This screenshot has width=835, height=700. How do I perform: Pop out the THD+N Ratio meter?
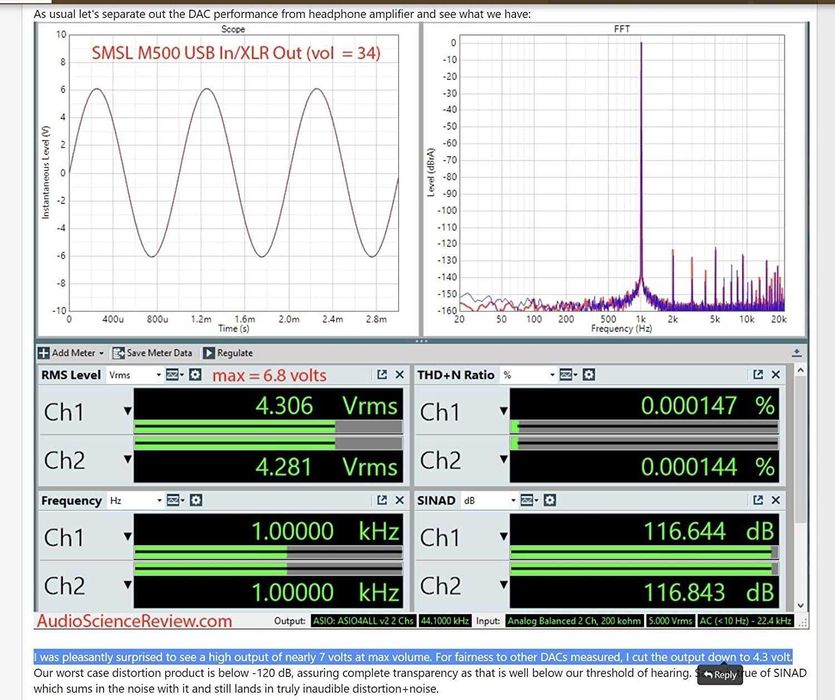pyautogui.click(x=758, y=375)
